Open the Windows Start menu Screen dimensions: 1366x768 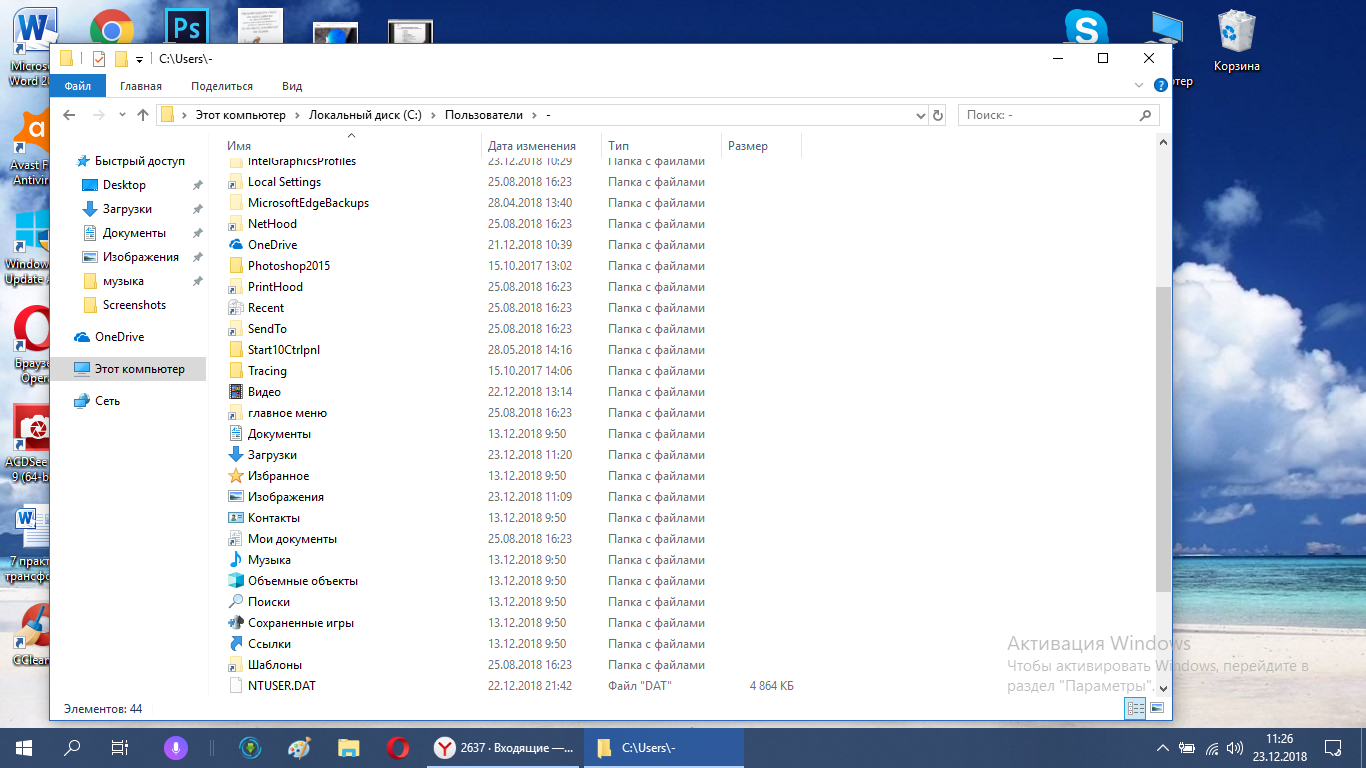point(24,748)
